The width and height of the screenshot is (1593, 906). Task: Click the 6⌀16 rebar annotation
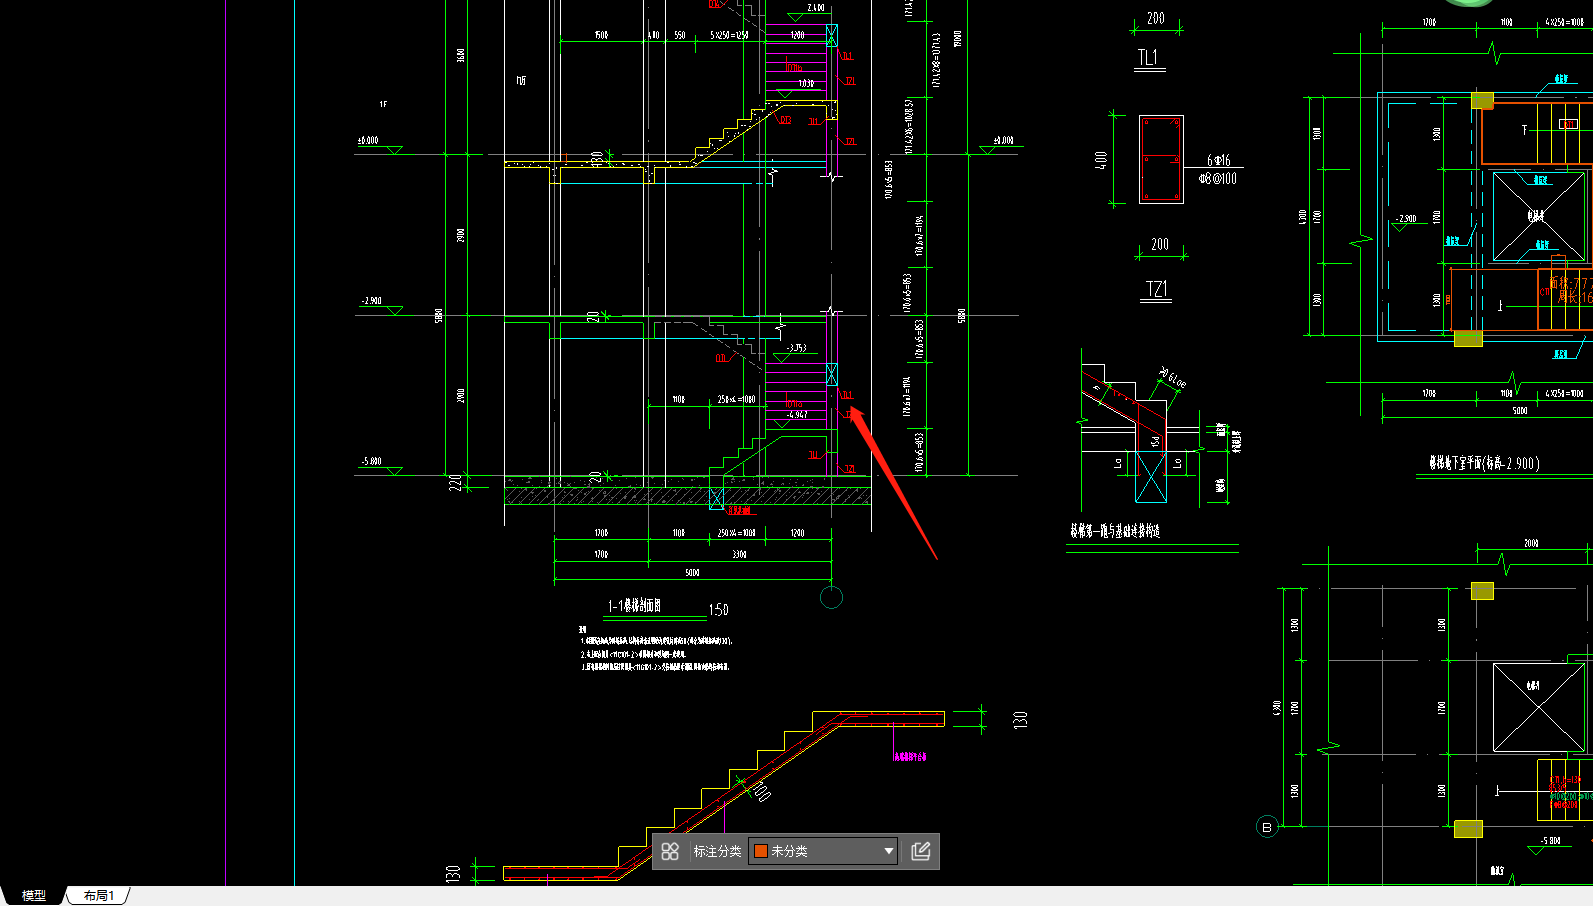click(1218, 160)
